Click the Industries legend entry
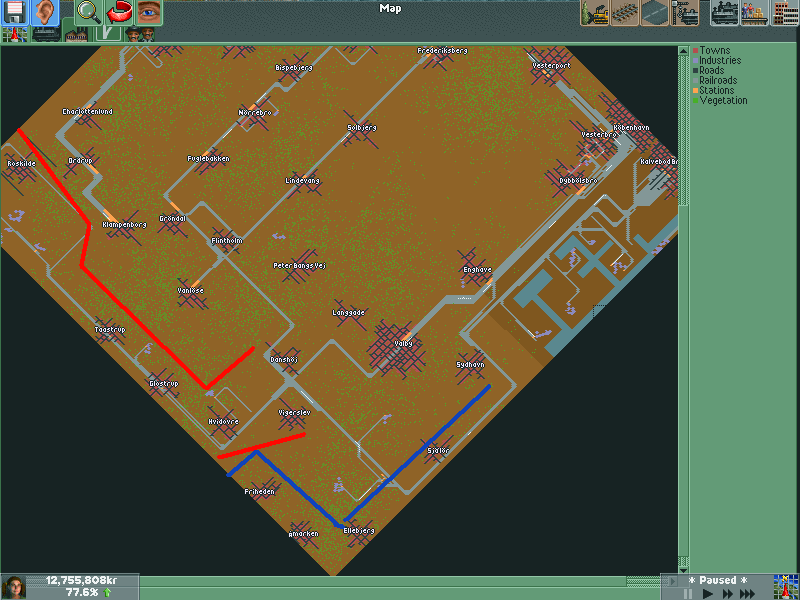Screen dimensions: 800x600 (x=717, y=60)
